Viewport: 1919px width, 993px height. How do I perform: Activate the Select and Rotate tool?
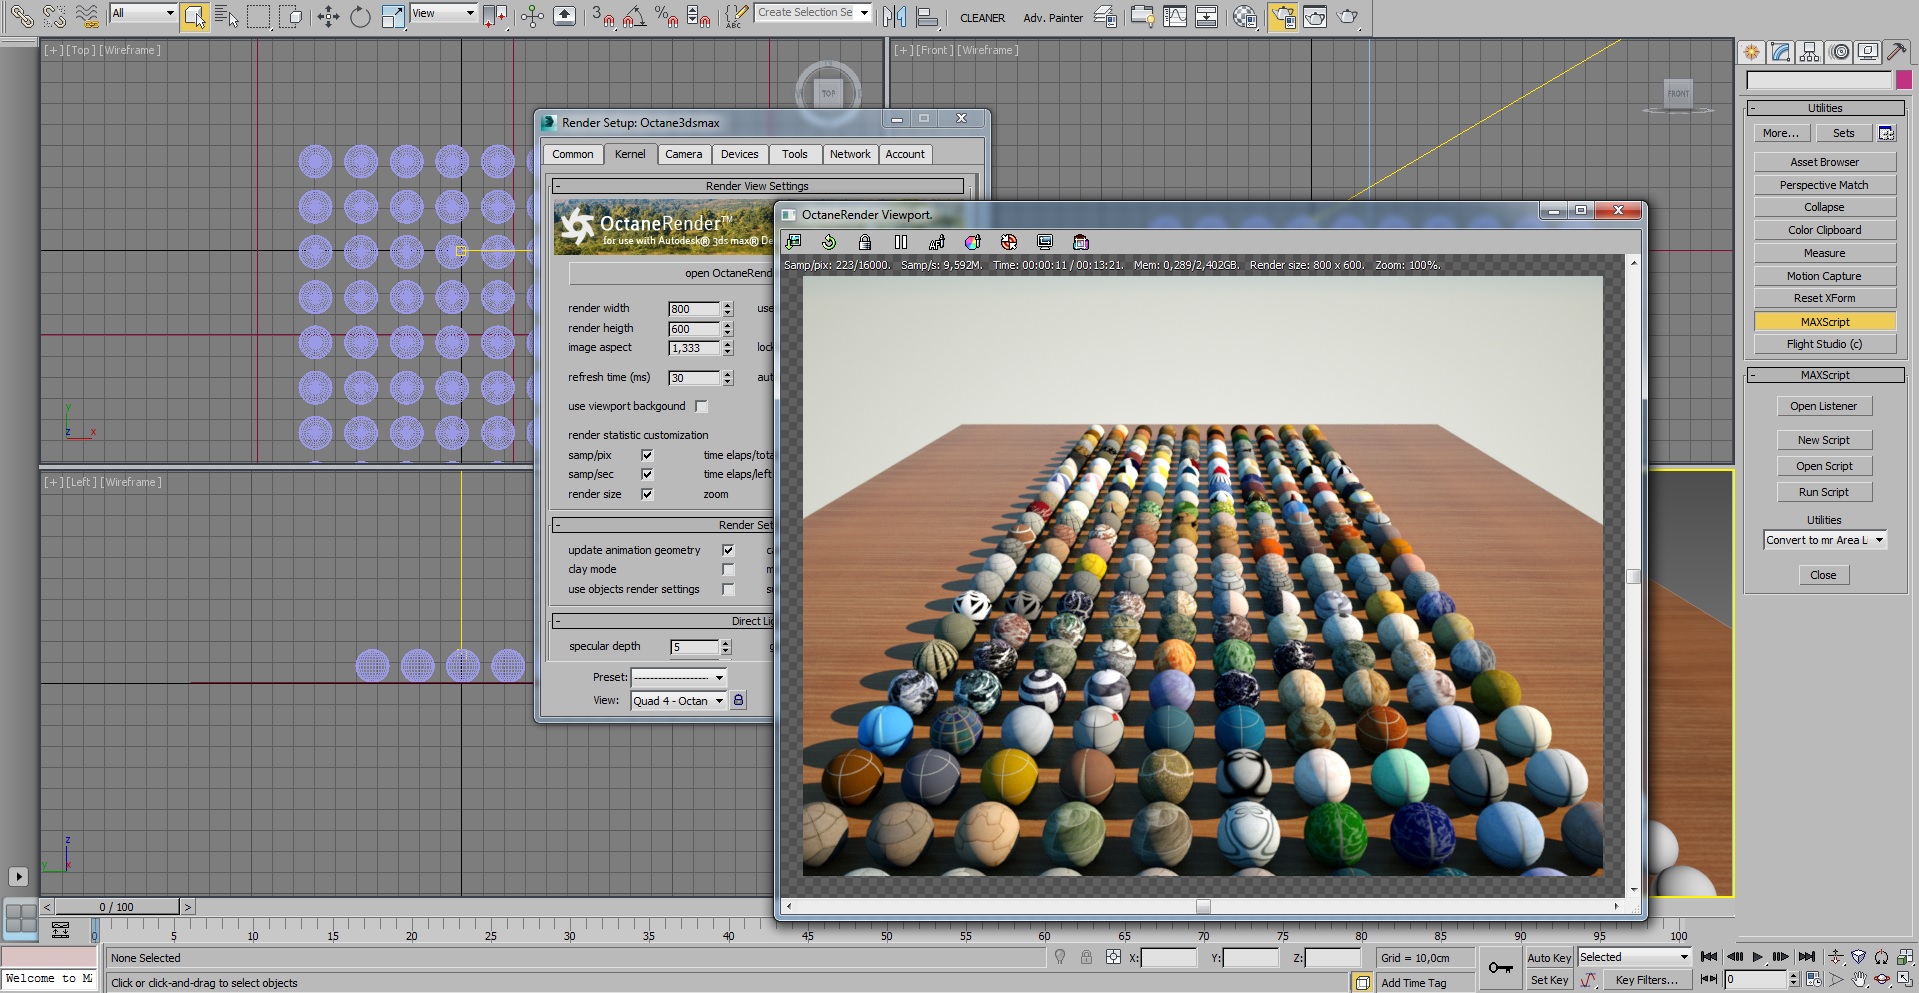tap(360, 17)
